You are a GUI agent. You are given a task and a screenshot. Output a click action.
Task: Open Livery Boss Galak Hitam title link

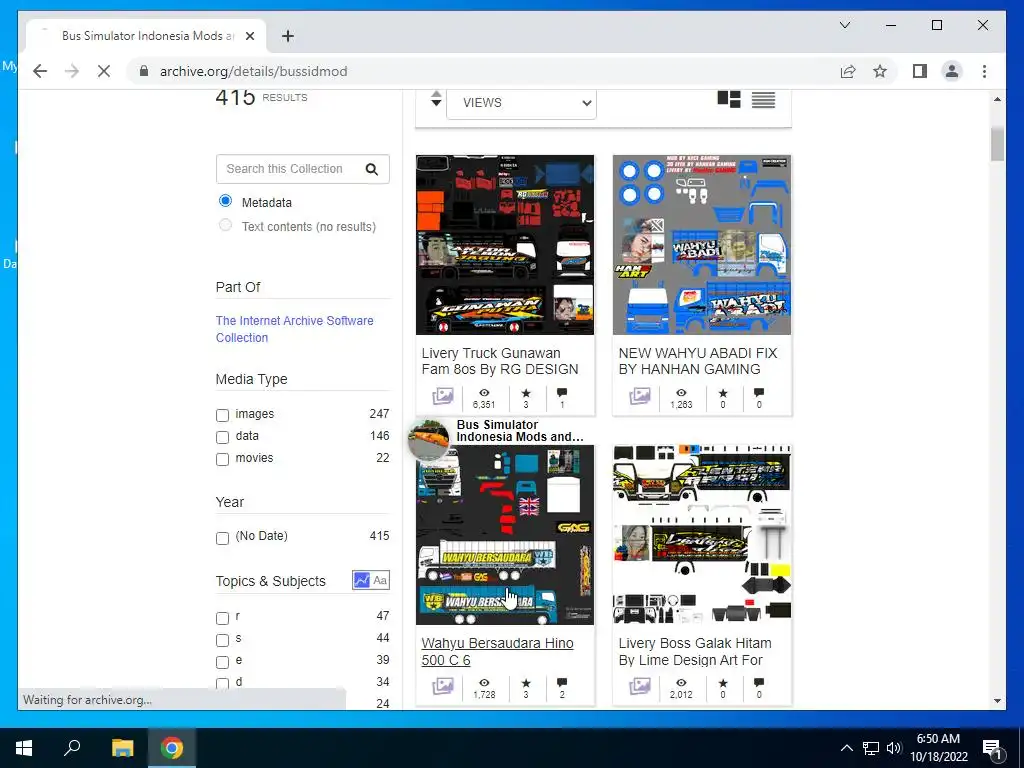click(695, 652)
